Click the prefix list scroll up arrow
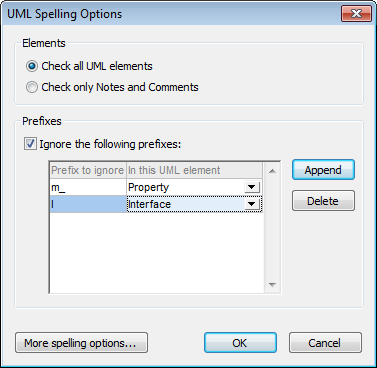This screenshot has height=368, width=377. (x=272, y=171)
